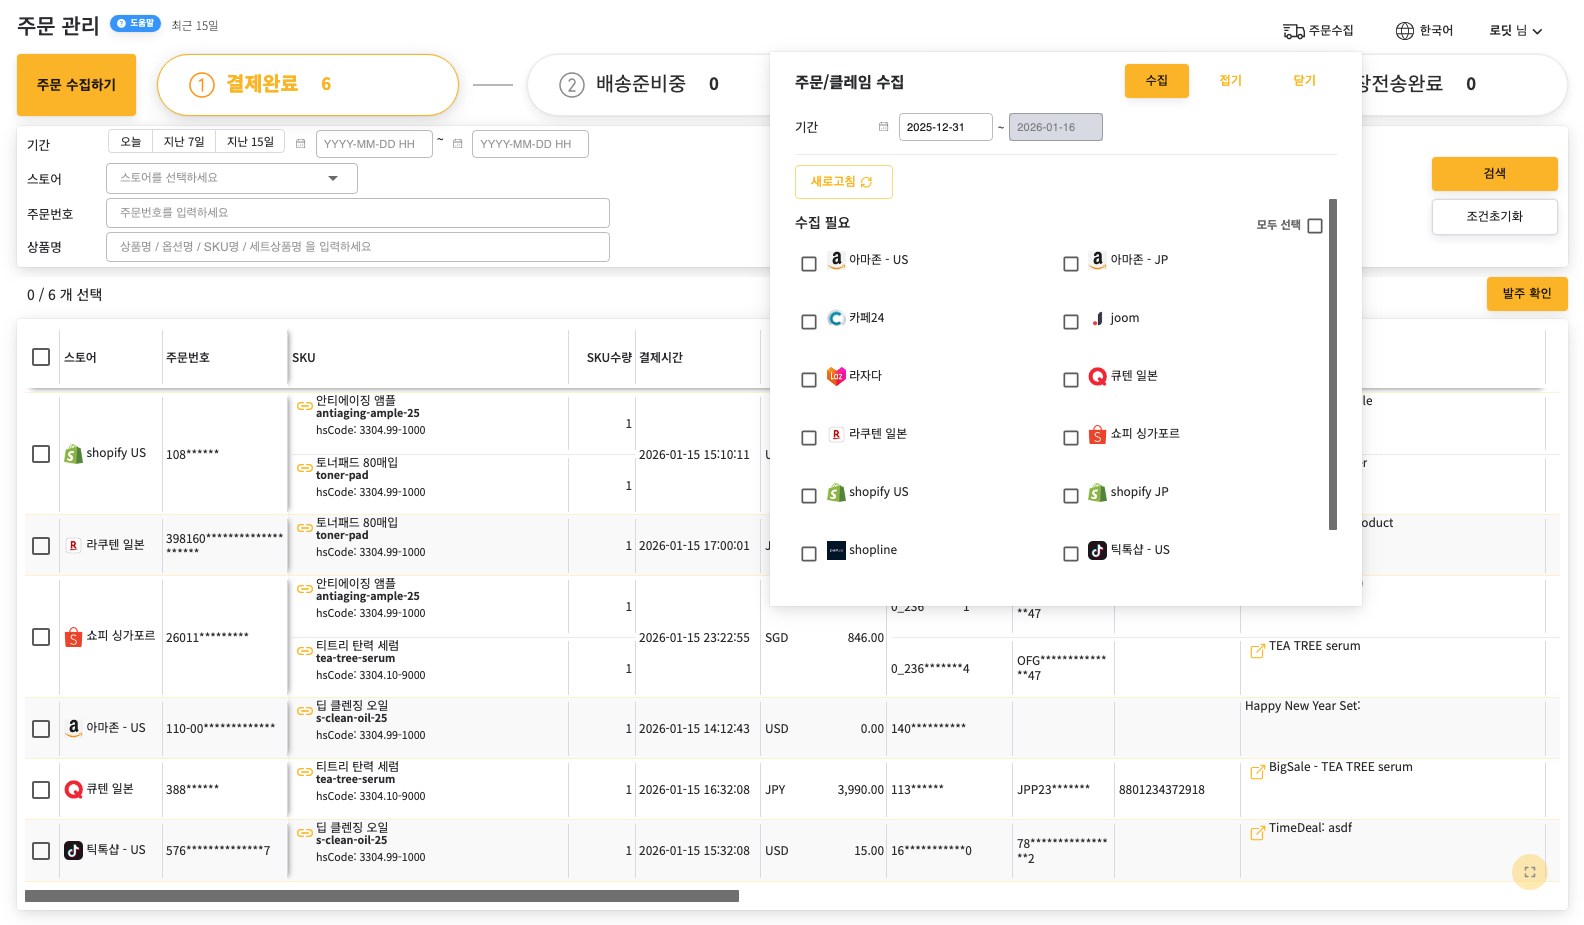Click the 도움말 help badge
This screenshot has height=925, width=1584.
click(136, 23)
